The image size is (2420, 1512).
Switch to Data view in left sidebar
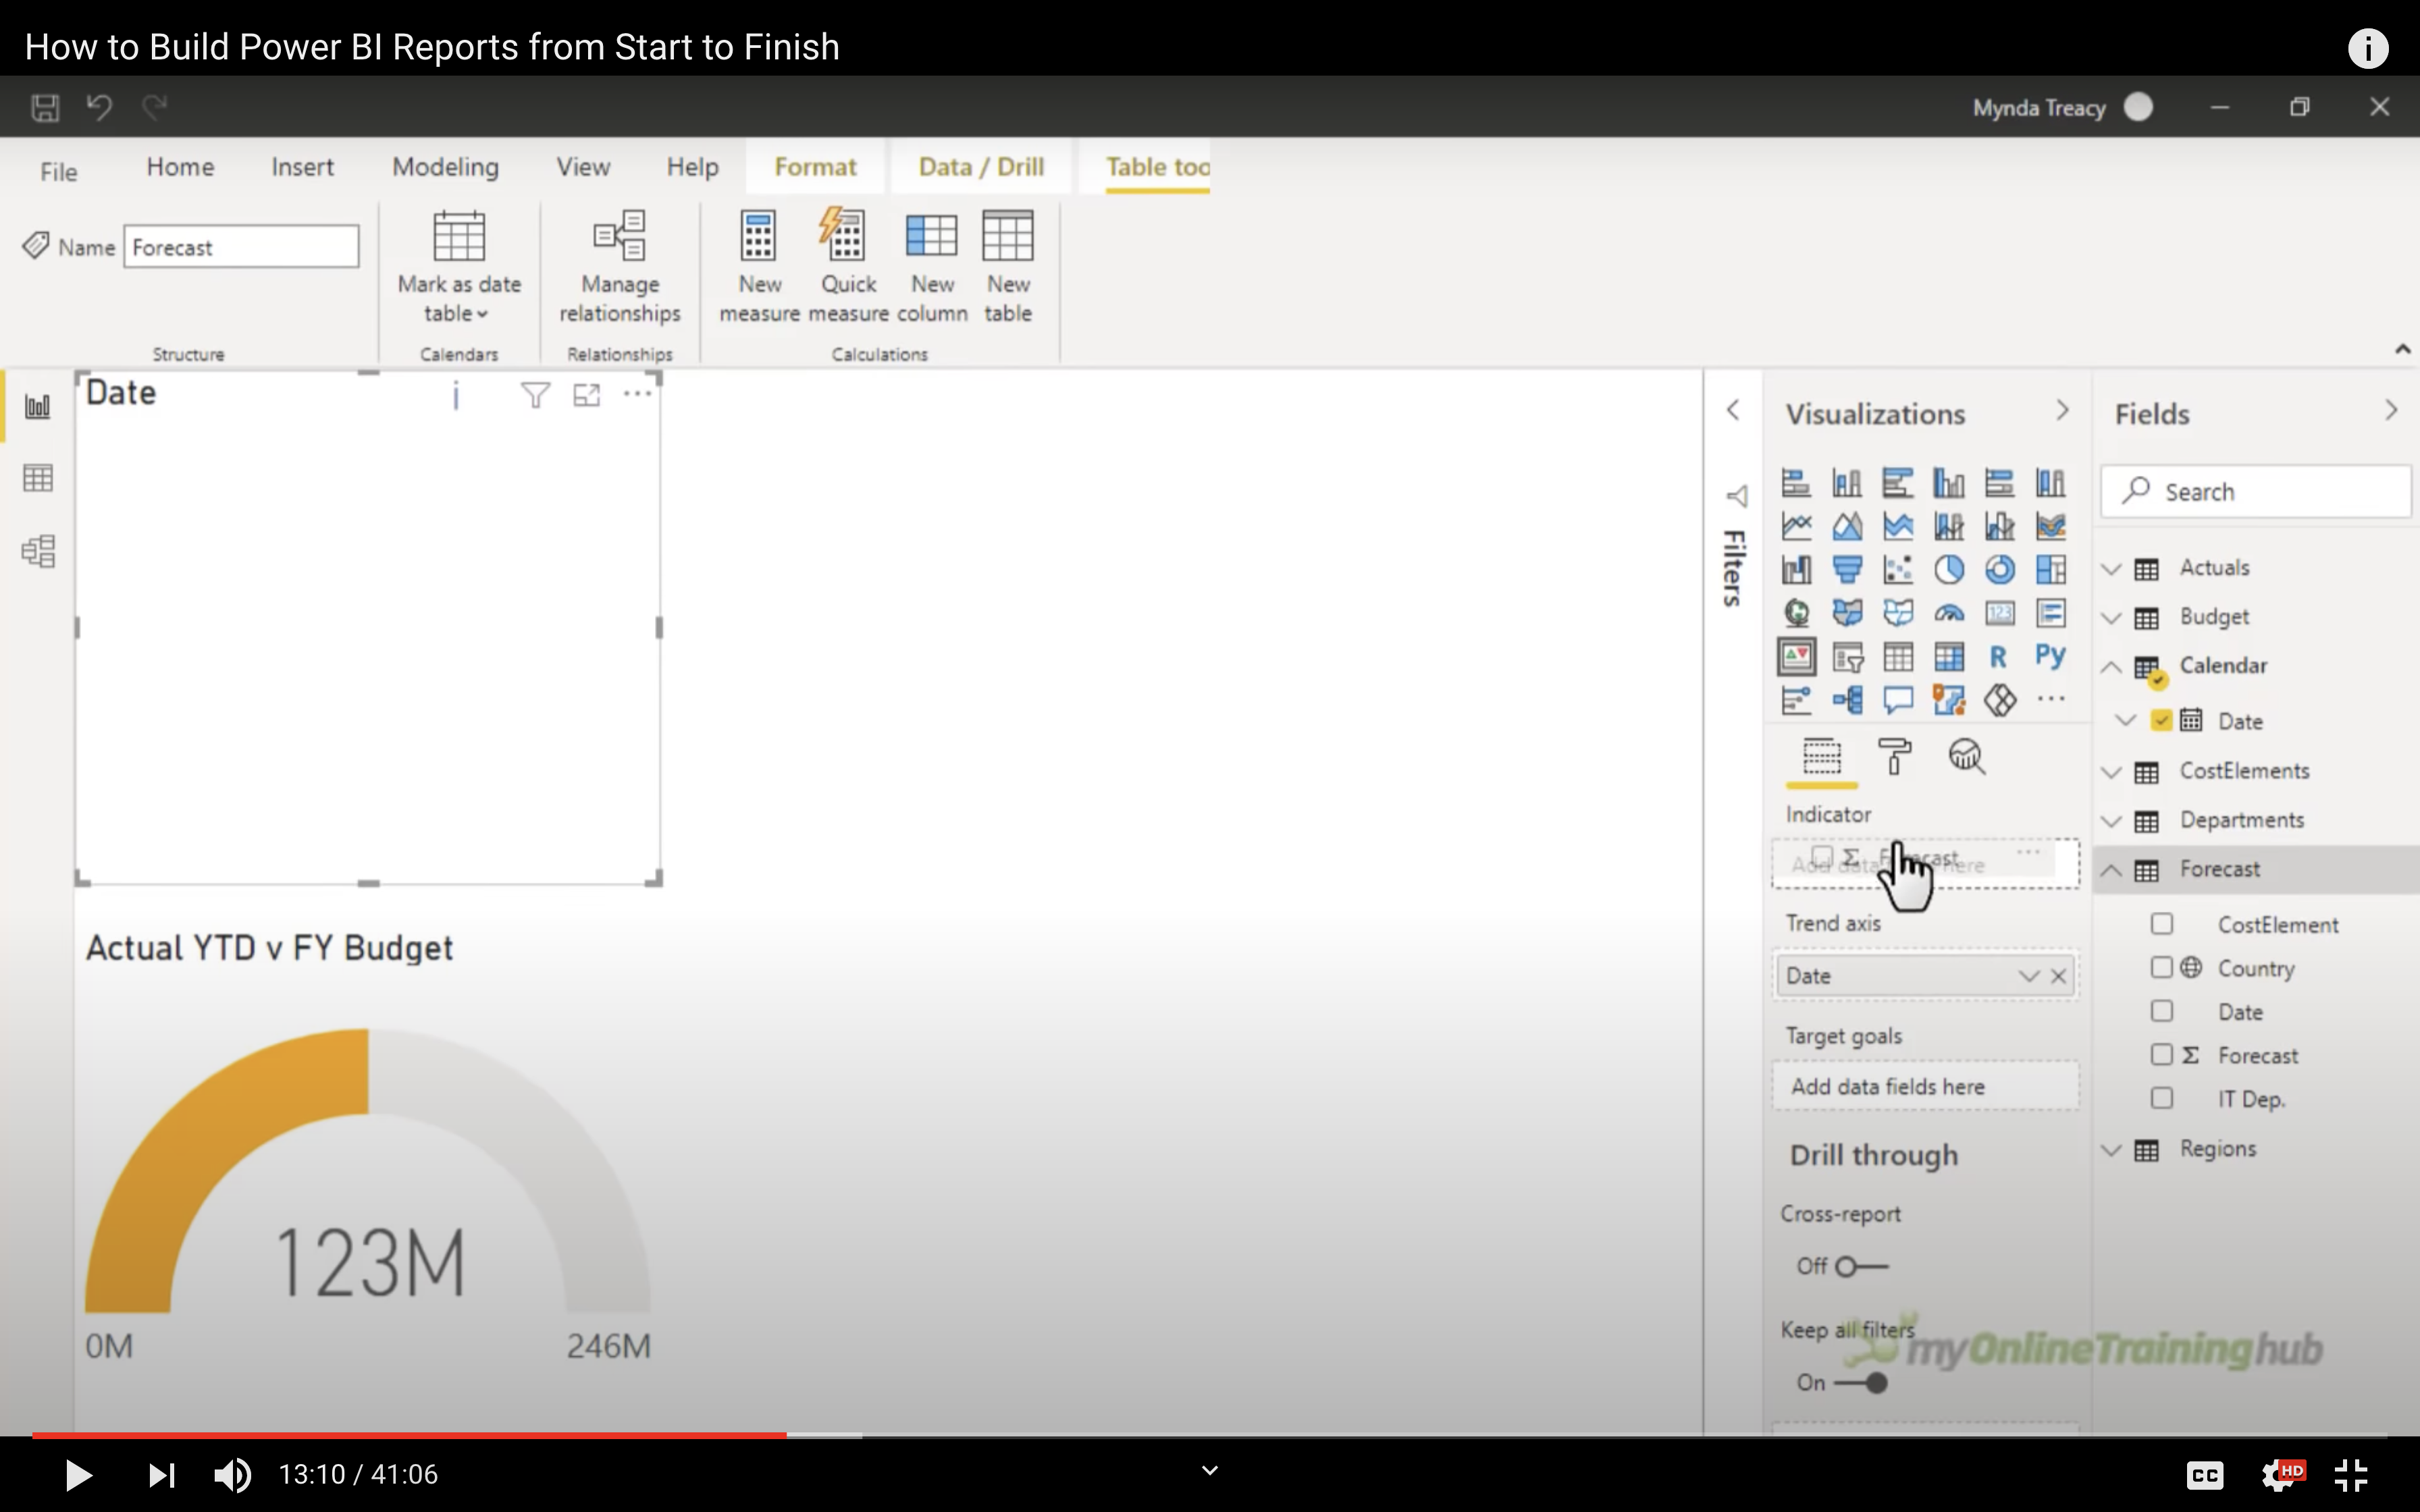tap(38, 478)
